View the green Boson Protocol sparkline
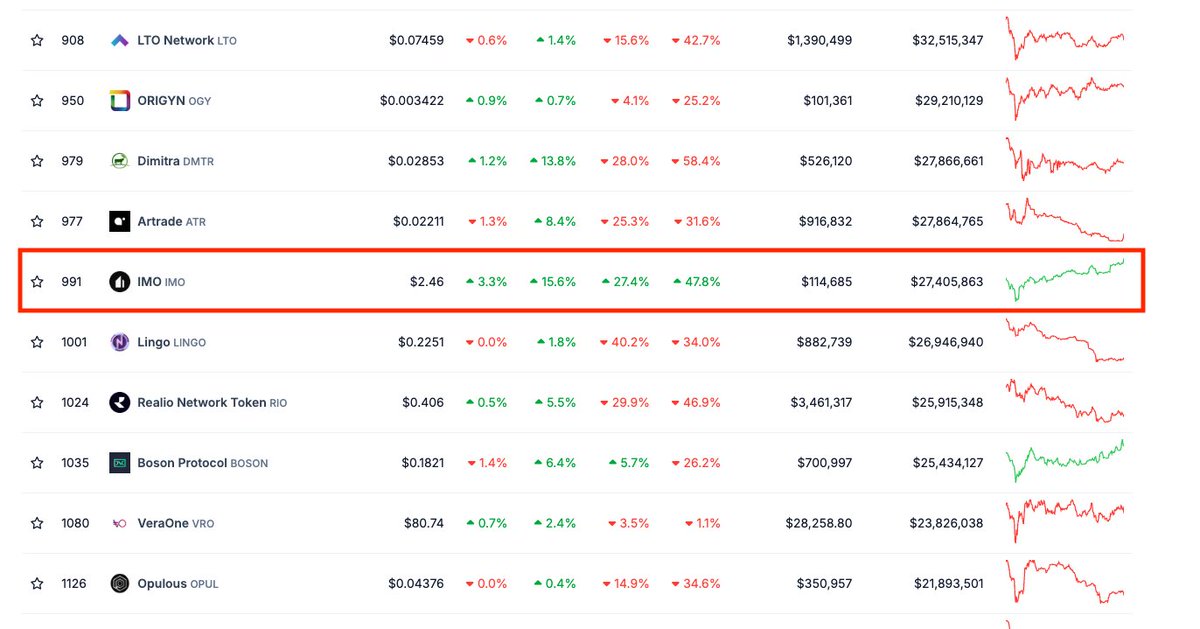The height and width of the screenshot is (629, 1200). click(x=1065, y=461)
